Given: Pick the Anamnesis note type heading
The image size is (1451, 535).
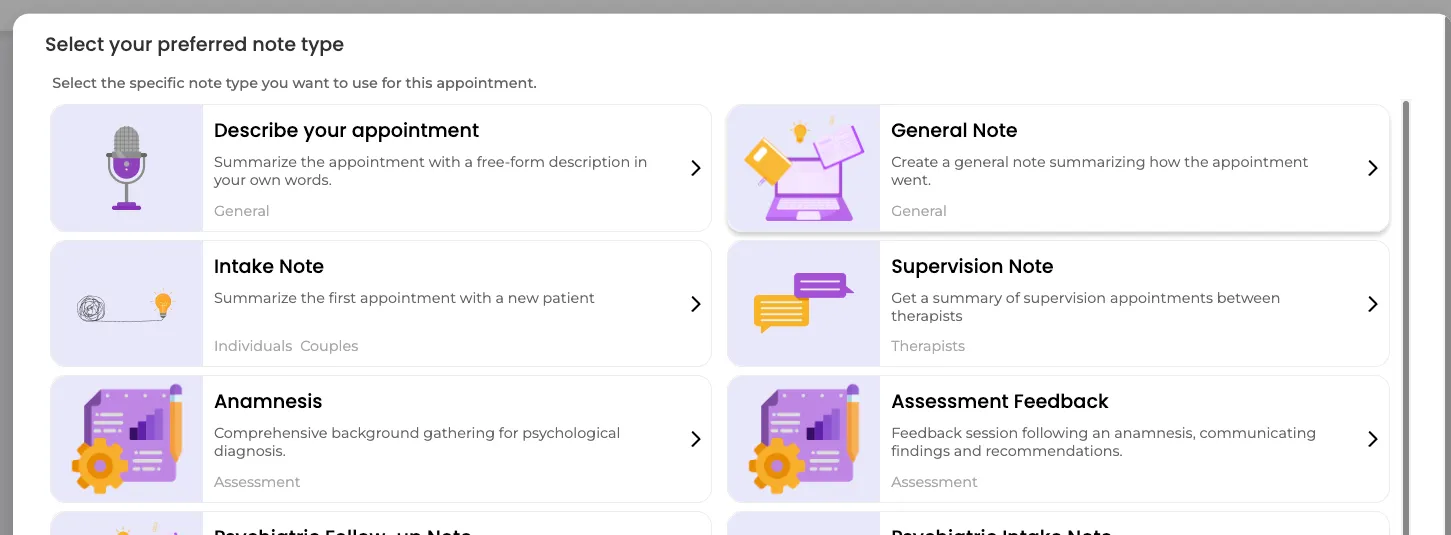Looking at the screenshot, I should [x=268, y=401].
